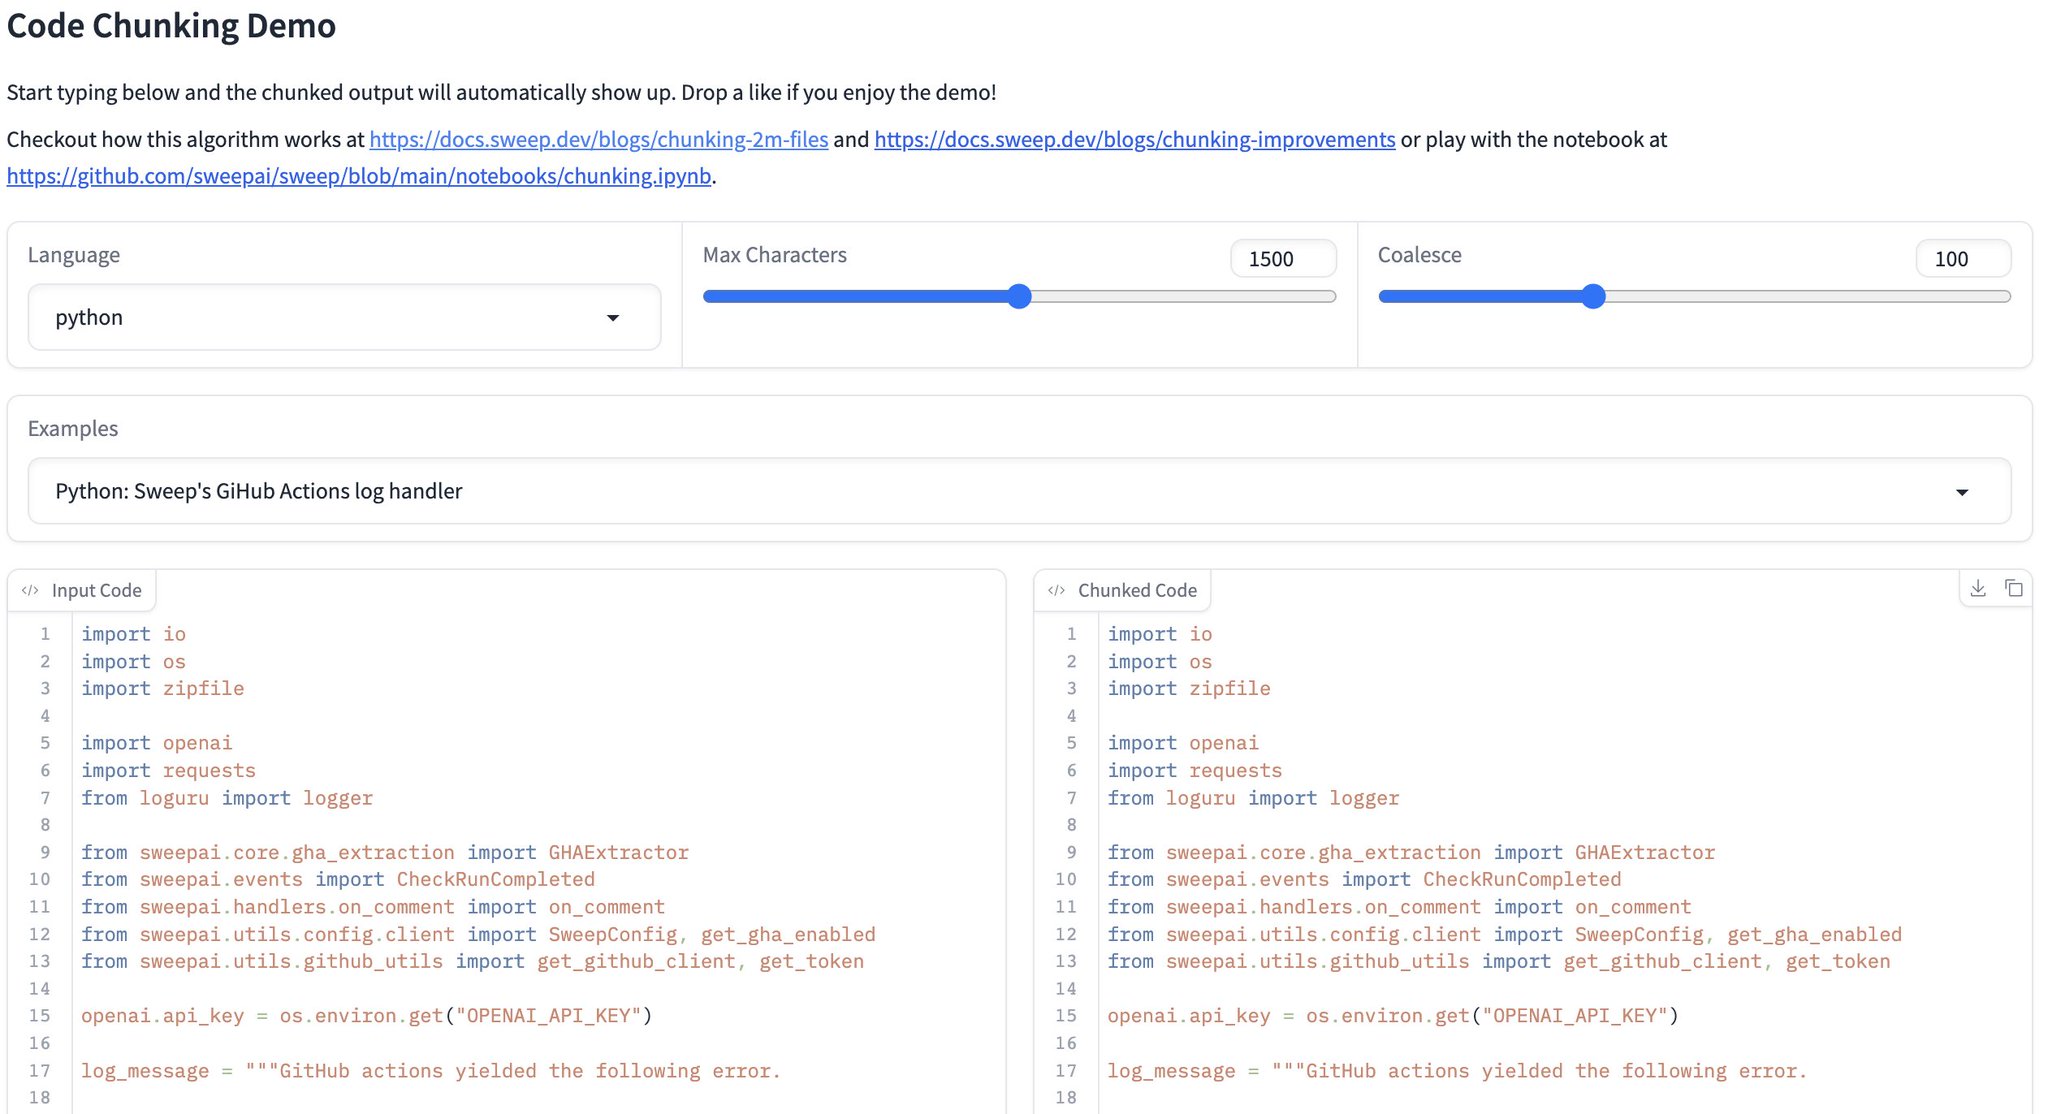2048x1114 pixels.
Task: Click 'import zipfile' in Input Code
Action: [163, 688]
